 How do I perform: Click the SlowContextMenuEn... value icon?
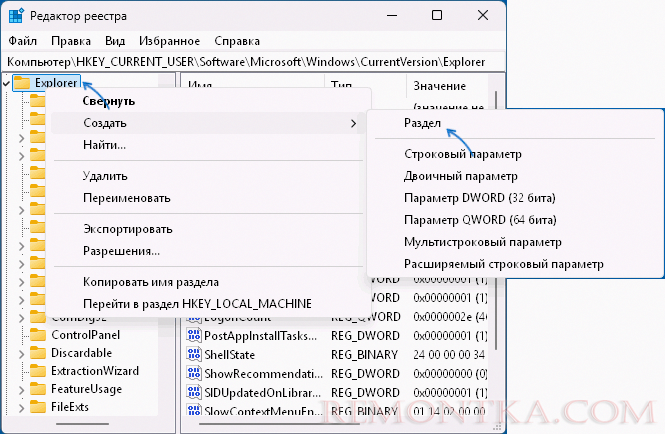click(x=194, y=410)
